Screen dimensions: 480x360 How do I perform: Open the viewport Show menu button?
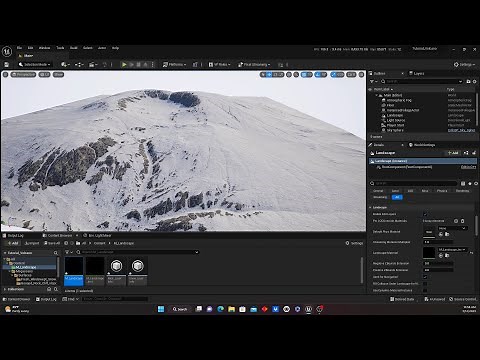click(58, 75)
